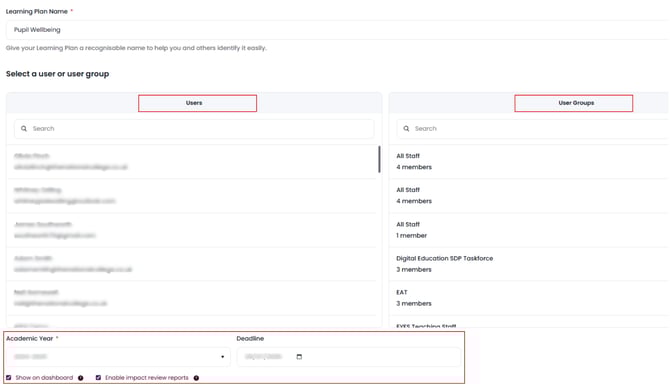Toggle the Show on dashboard checkbox
The height and width of the screenshot is (389, 670).
click(x=9, y=377)
